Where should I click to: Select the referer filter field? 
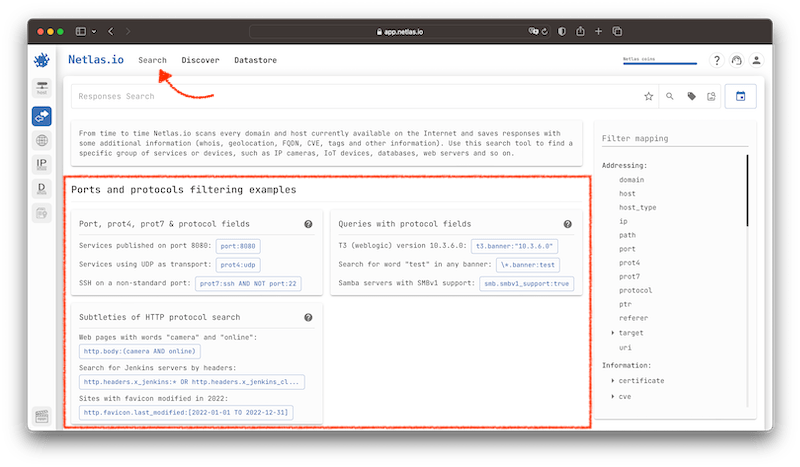(633, 317)
